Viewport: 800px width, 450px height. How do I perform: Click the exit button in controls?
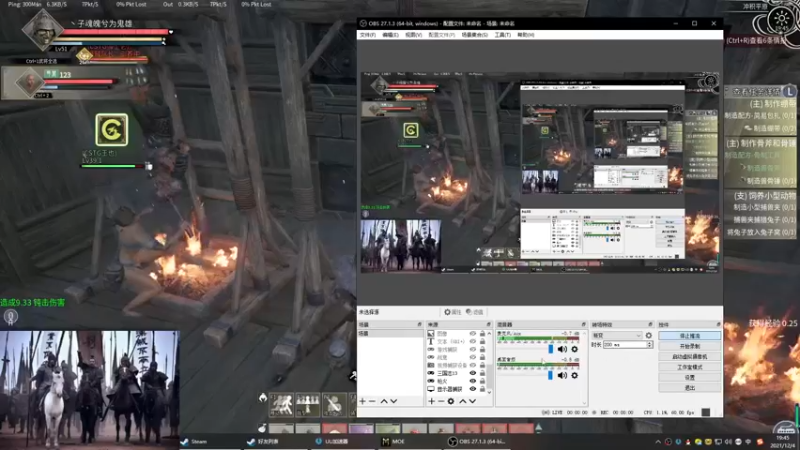689,388
